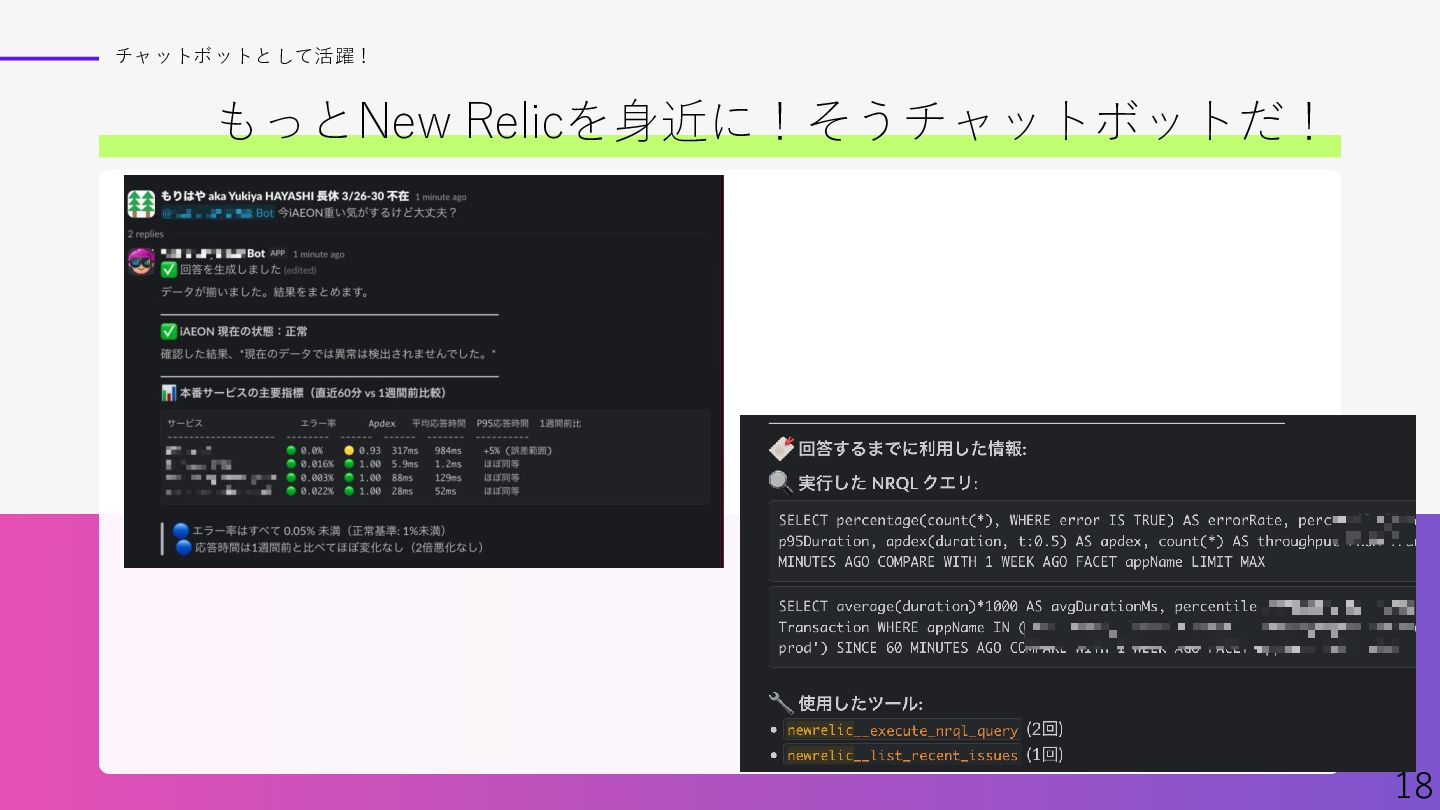The height and width of the screenshot is (810, 1440).
Task: Click the bar chart emoji before 本番サービスの主要指標
Action: pyautogui.click(x=169, y=393)
